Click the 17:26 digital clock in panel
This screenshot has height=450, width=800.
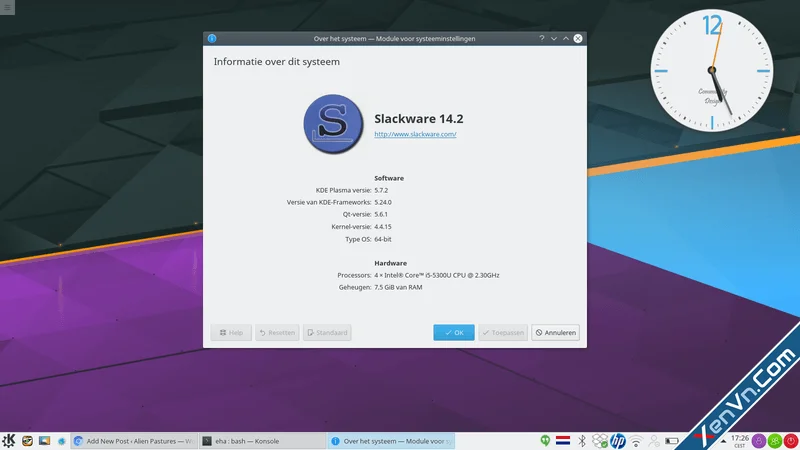(740, 441)
